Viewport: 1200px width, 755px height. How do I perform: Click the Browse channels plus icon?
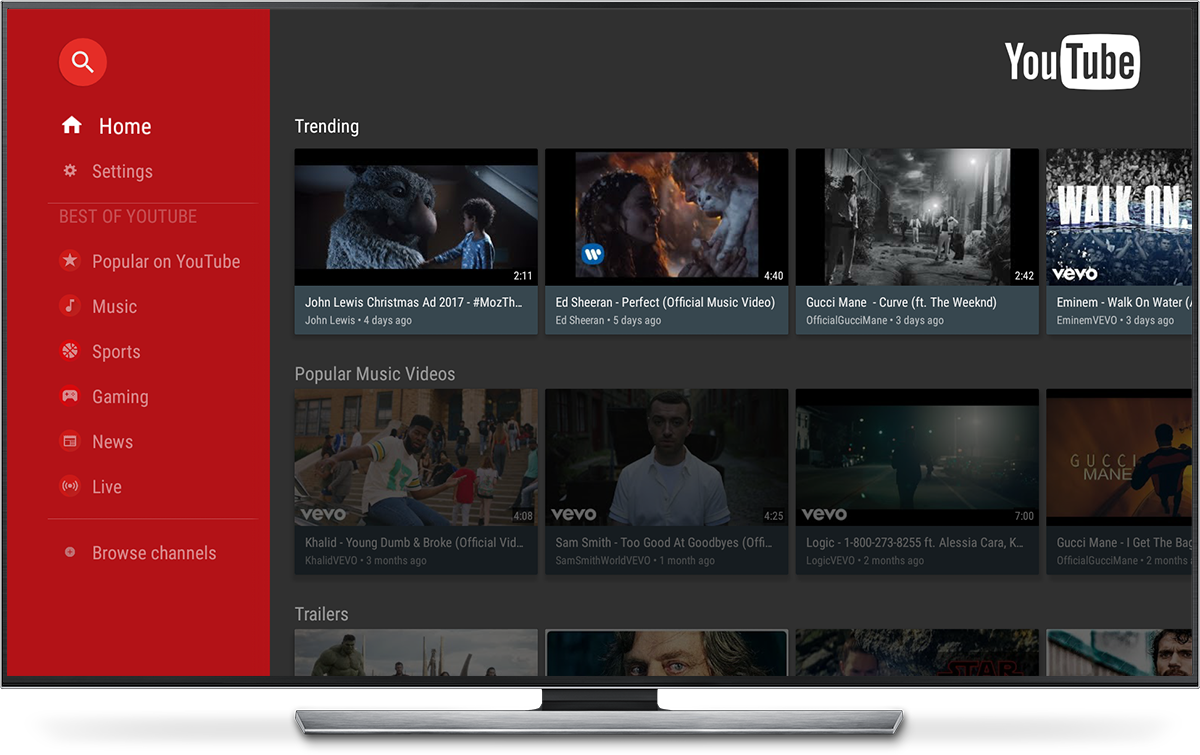click(70, 552)
